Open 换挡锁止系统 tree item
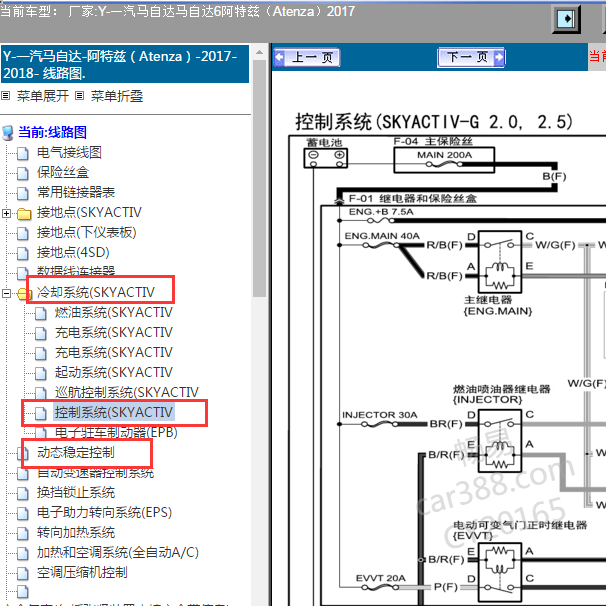The height and width of the screenshot is (606, 606). click(76, 493)
